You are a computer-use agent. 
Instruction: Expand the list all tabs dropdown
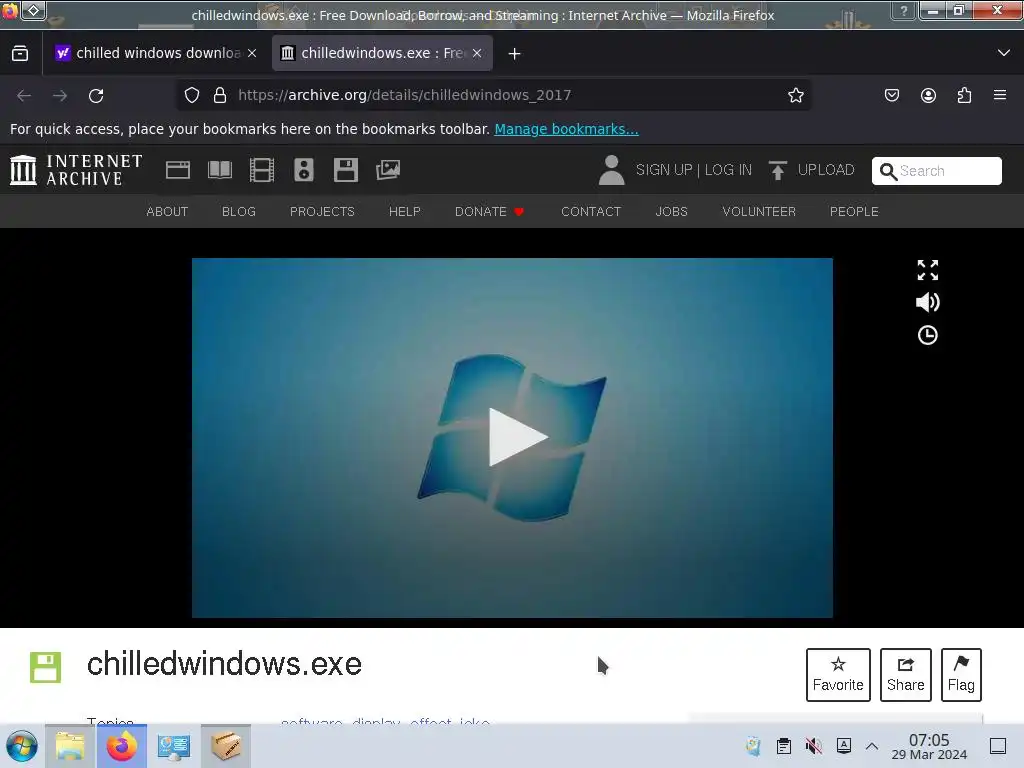point(1004,53)
